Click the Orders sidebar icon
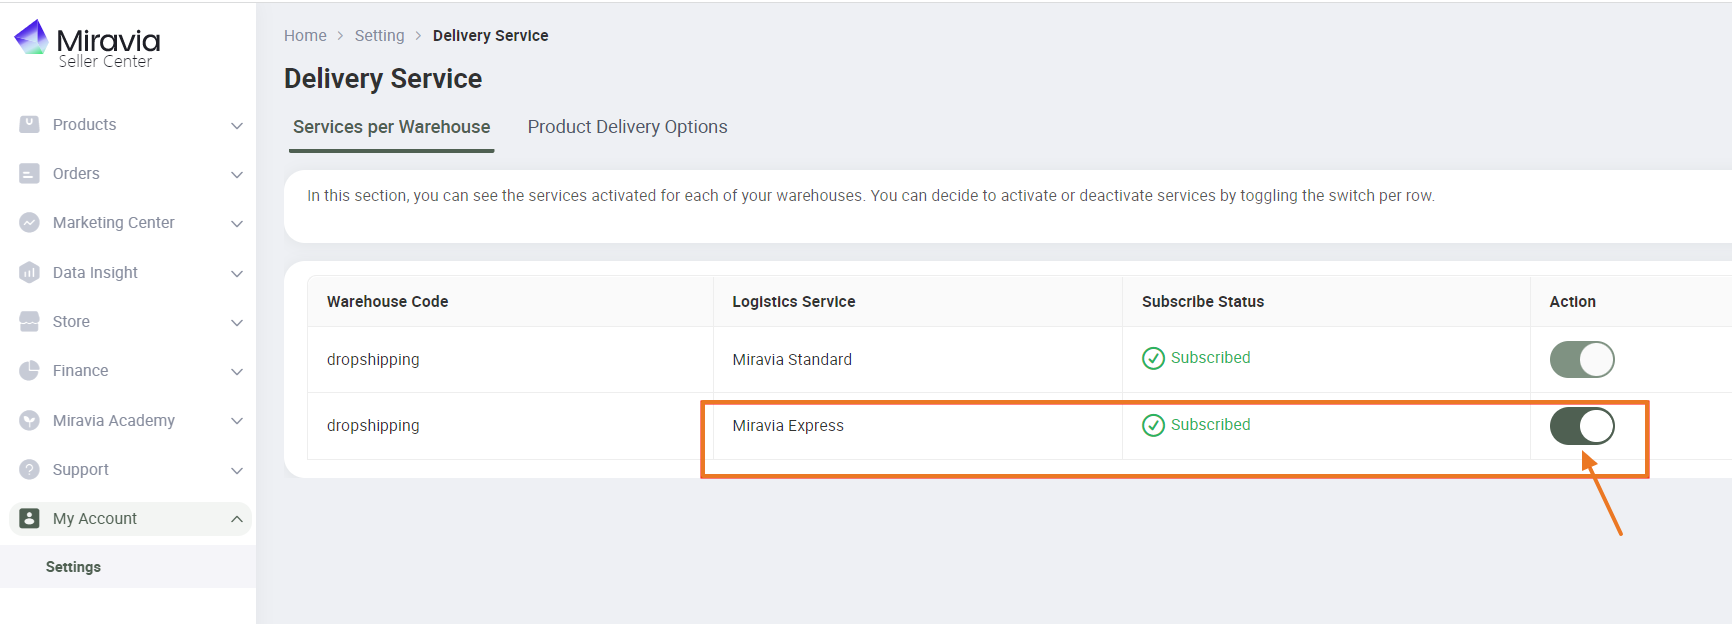Image resolution: width=1732 pixels, height=624 pixels. [29, 173]
